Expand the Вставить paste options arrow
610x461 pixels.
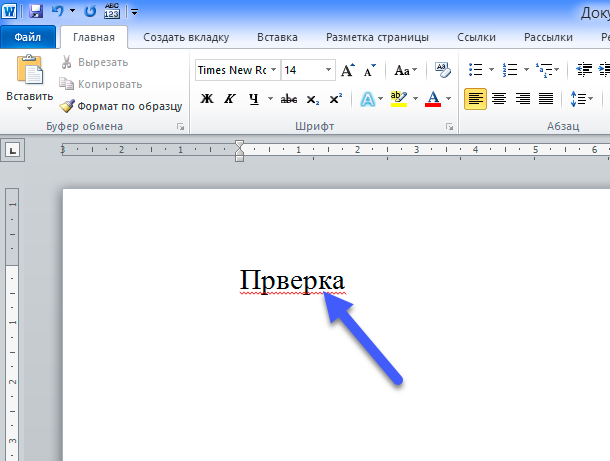pos(30,109)
